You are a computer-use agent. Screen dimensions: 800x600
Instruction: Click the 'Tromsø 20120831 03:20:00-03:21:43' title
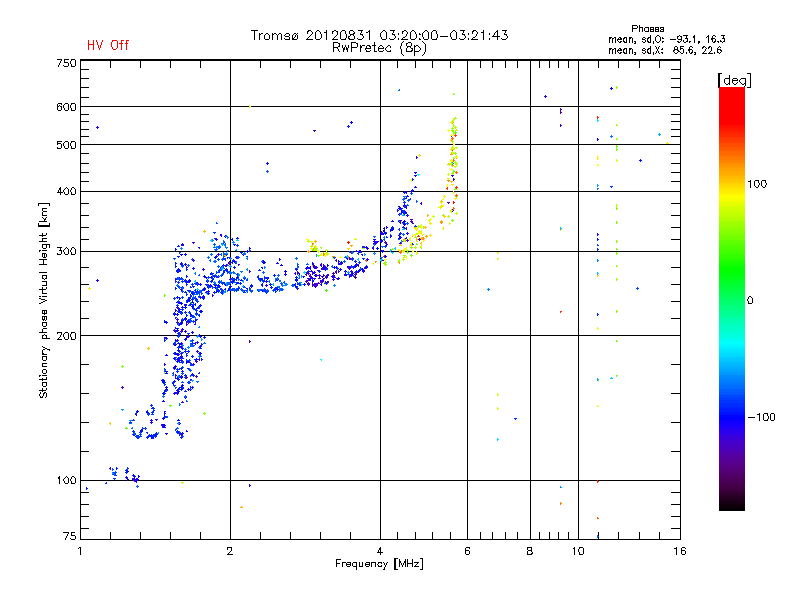click(379, 35)
